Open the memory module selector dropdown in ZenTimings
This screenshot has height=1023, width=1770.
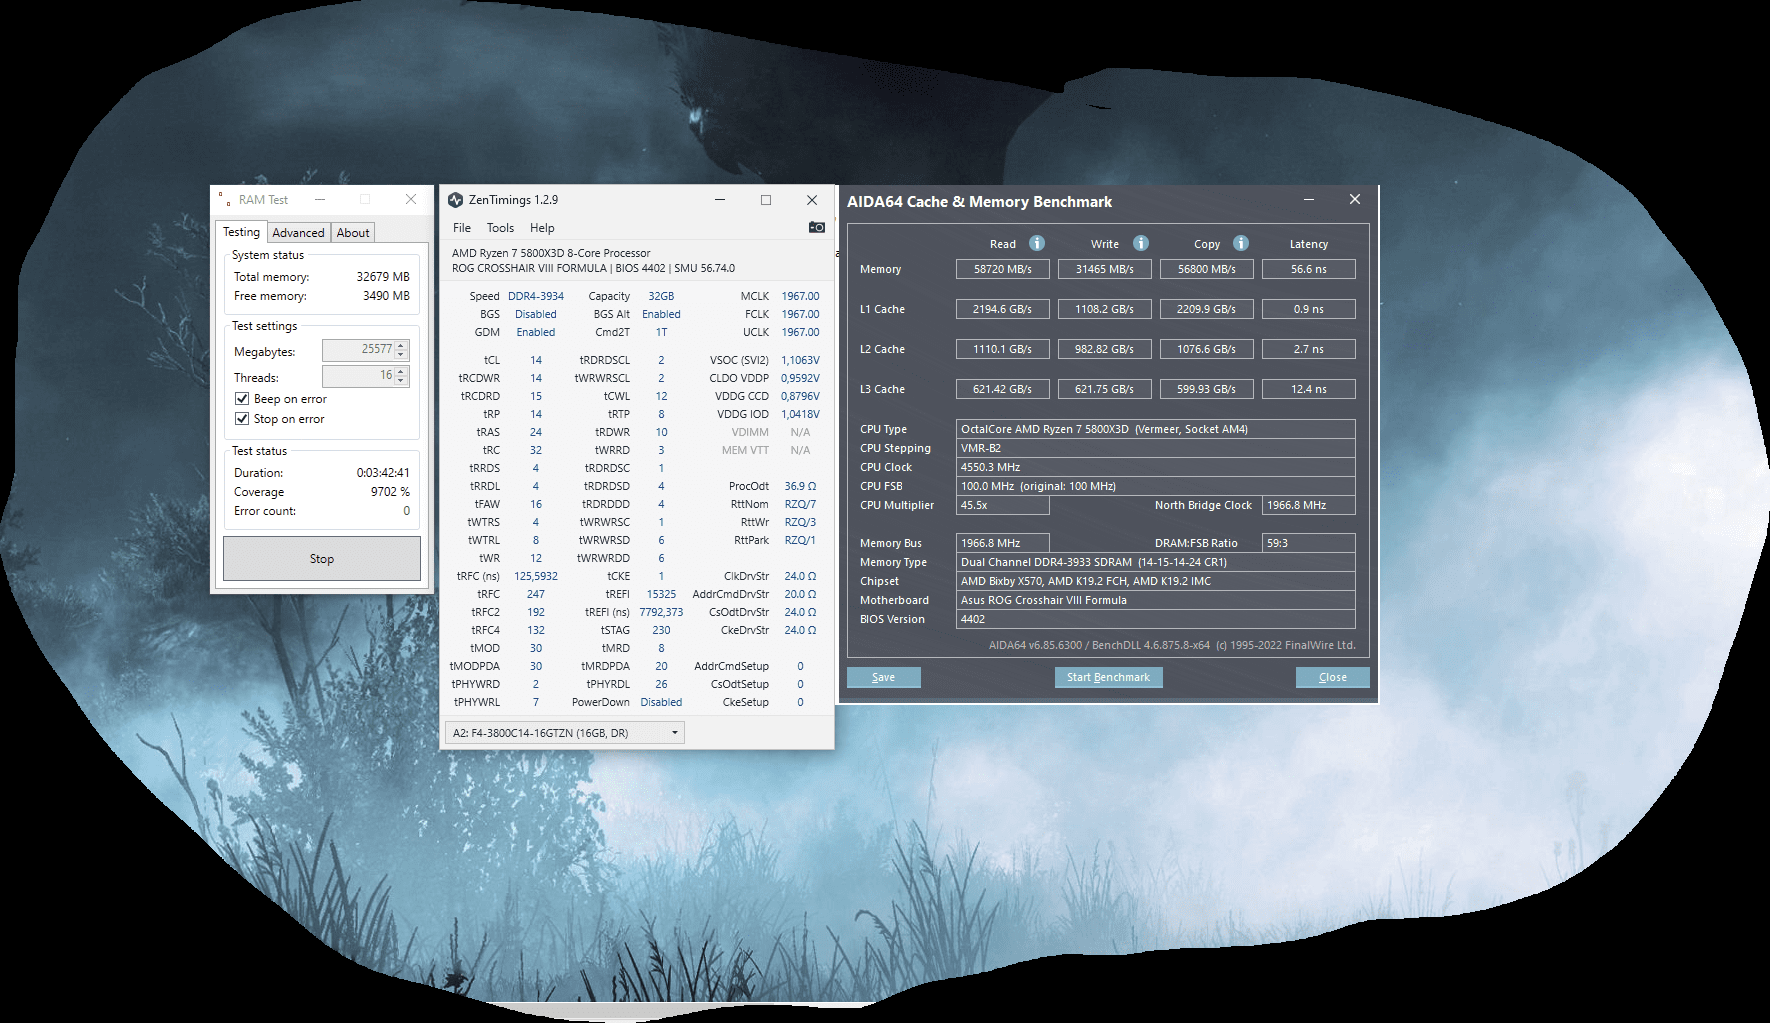tap(565, 733)
